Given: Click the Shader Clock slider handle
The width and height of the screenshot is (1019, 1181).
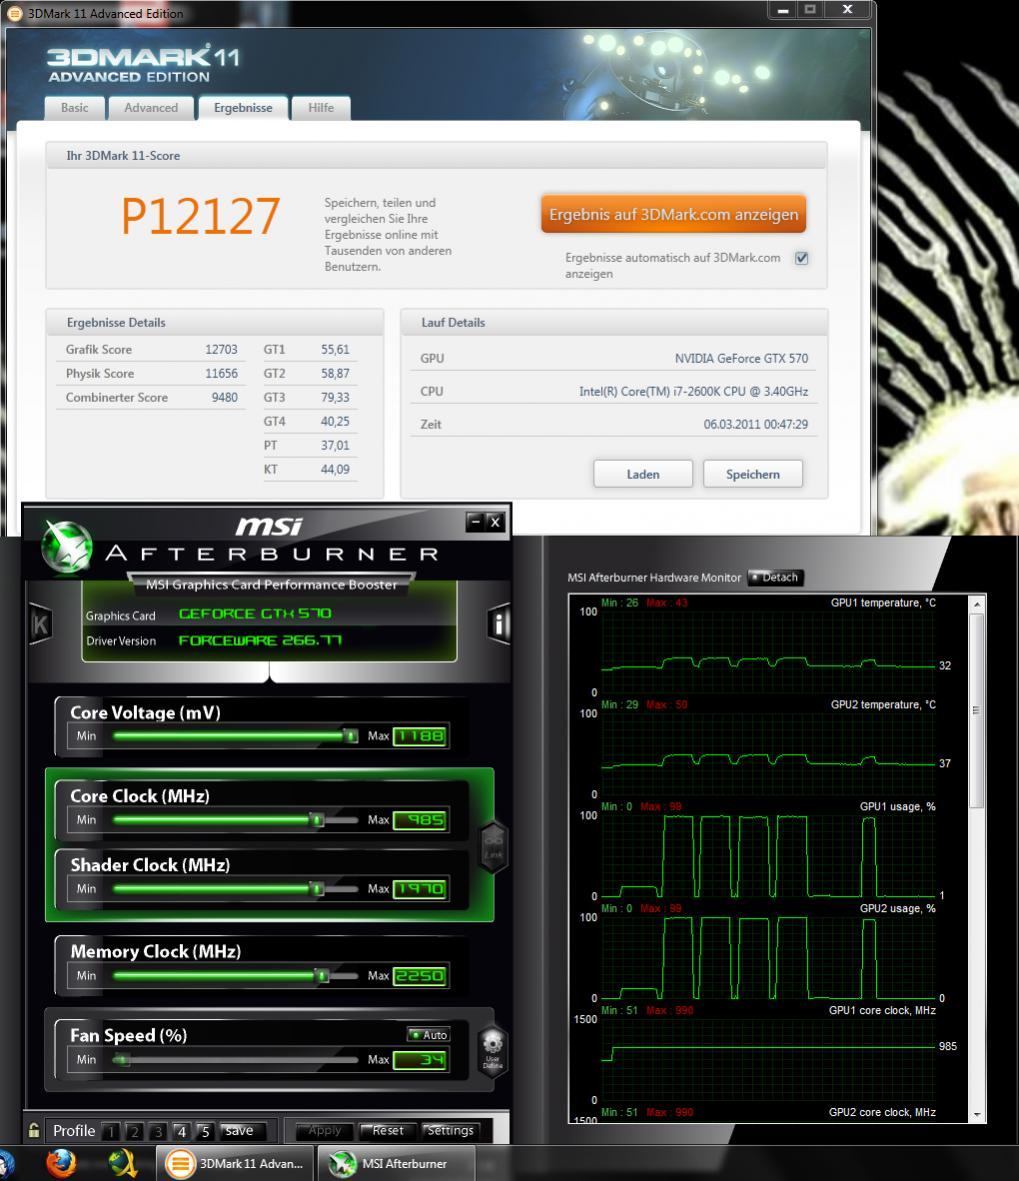Looking at the screenshot, I should click(317, 889).
